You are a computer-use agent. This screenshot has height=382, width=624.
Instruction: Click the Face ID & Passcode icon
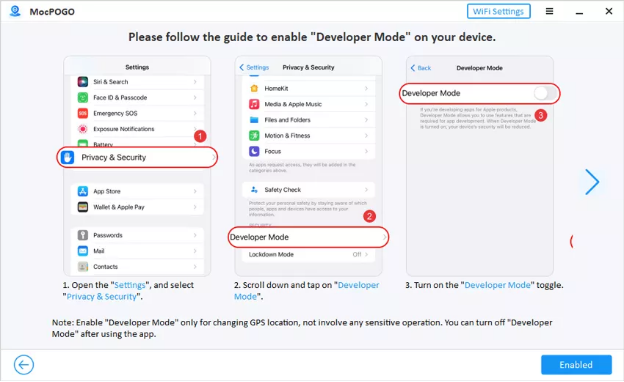coord(82,97)
